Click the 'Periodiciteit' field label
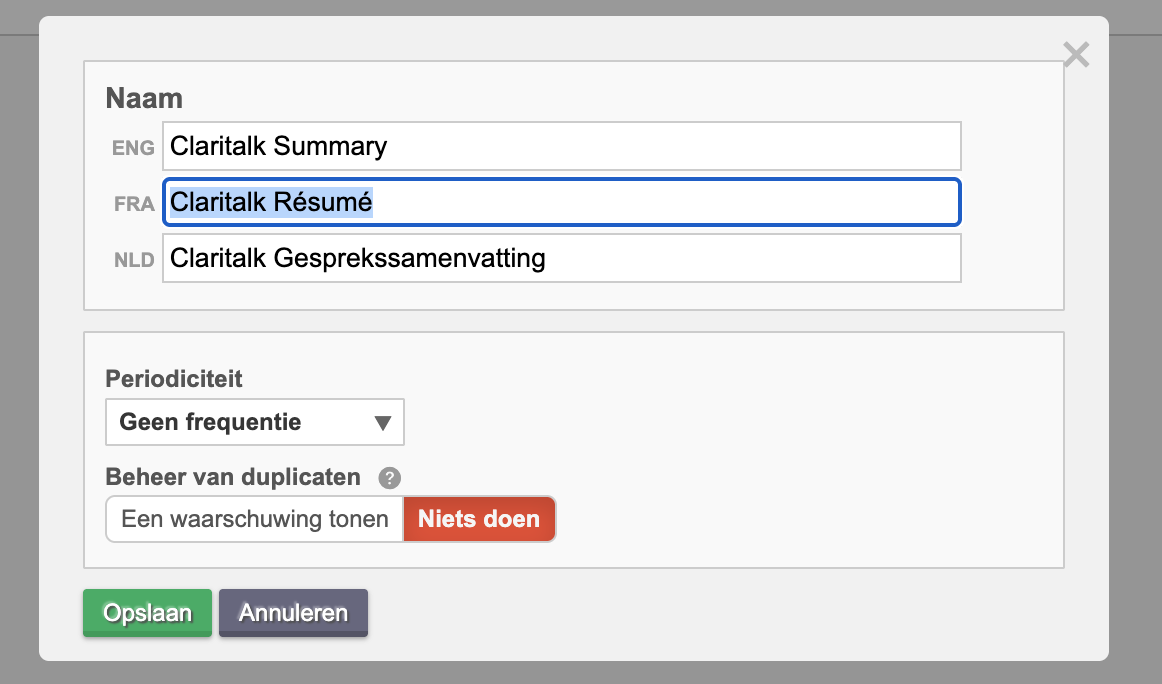 (x=174, y=379)
